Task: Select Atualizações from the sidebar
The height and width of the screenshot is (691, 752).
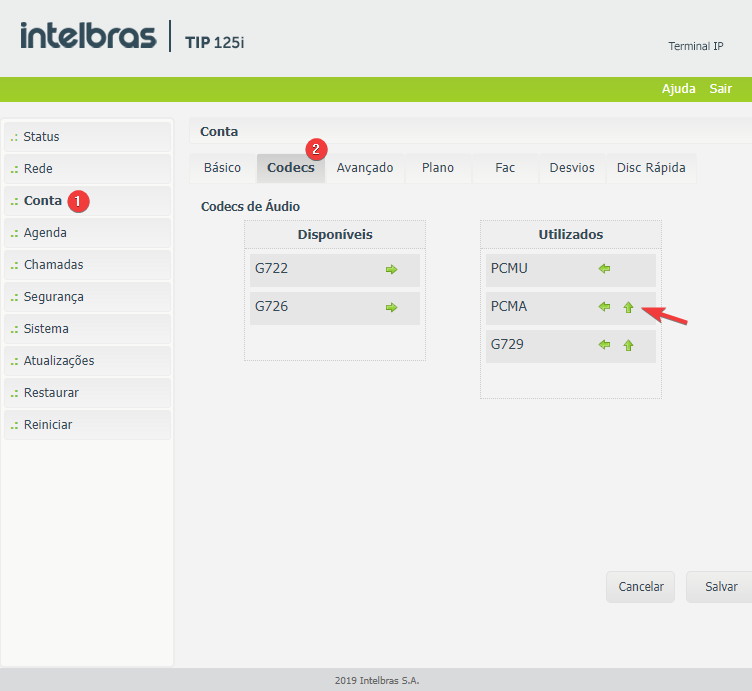Action: click(59, 361)
